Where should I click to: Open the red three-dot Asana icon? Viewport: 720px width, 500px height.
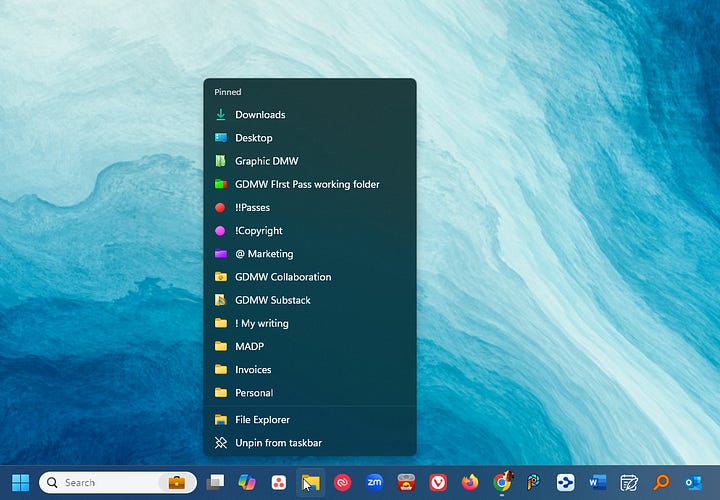[x=279, y=483]
